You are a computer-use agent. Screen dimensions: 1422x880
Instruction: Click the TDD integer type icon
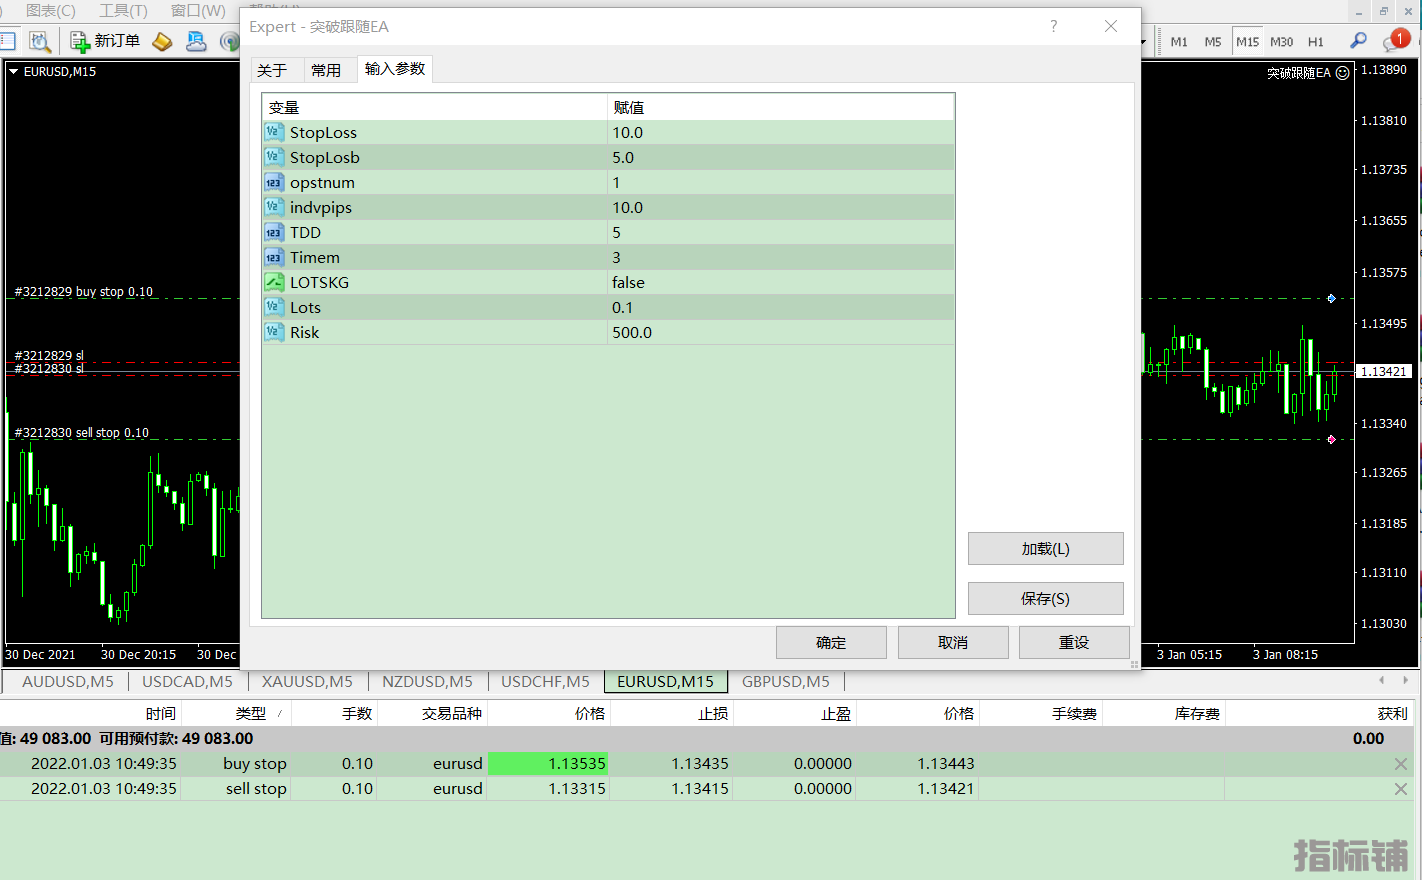tap(274, 232)
